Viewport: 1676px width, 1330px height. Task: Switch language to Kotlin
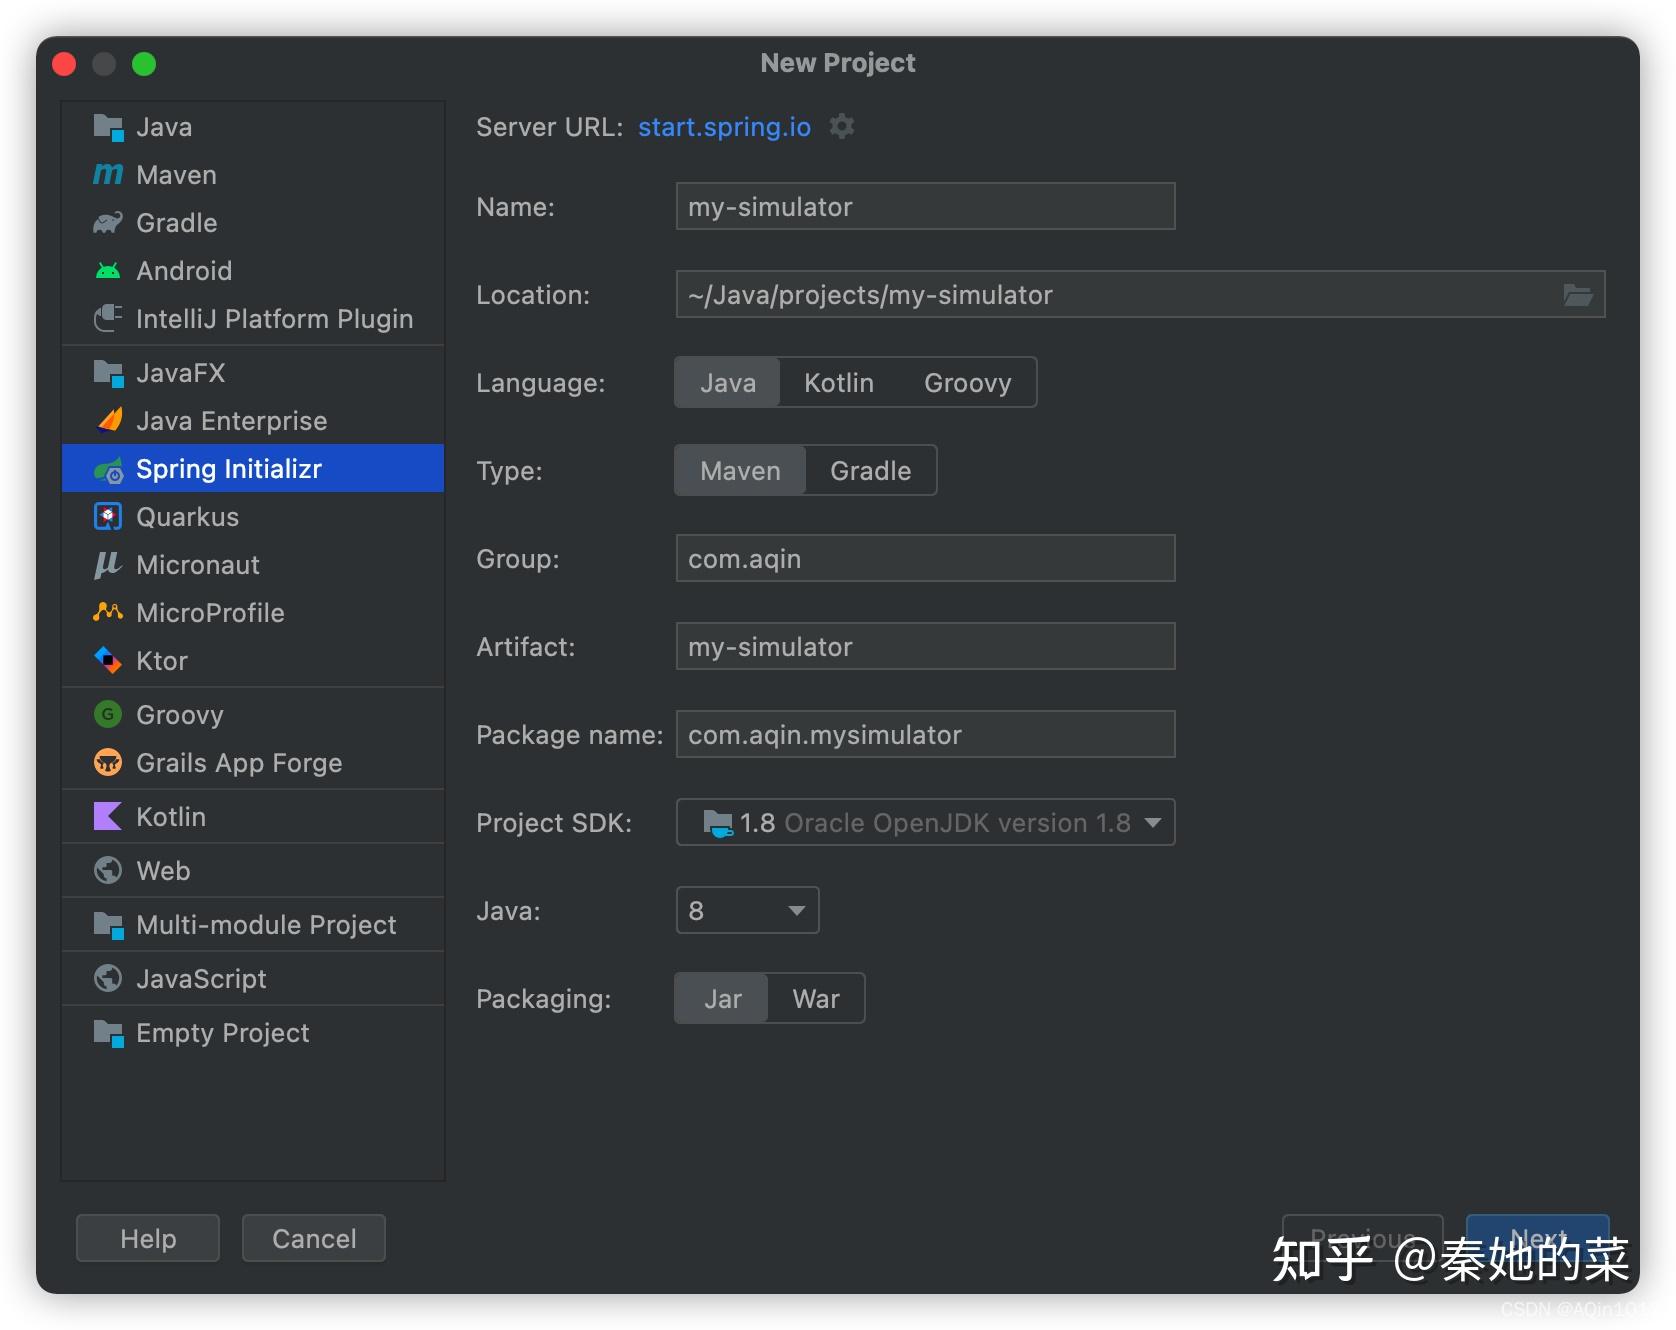point(839,383)
